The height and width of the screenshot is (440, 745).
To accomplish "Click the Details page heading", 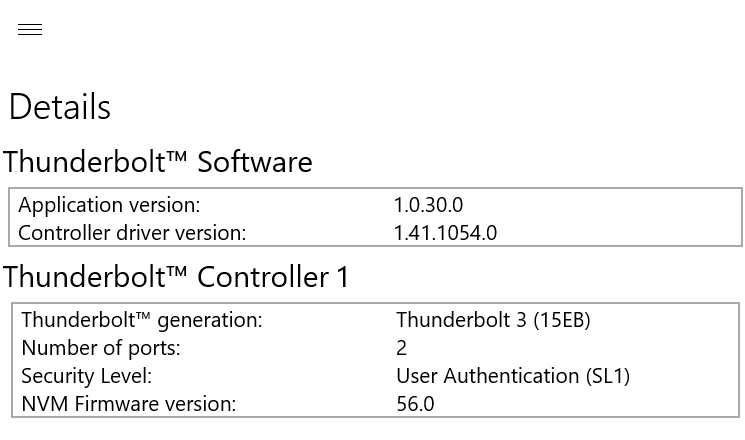I will click(x=60, y=106).
